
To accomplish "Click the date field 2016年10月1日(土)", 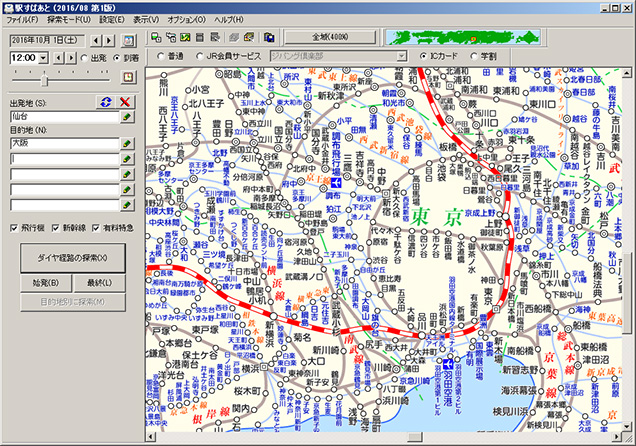I will 47,40.
